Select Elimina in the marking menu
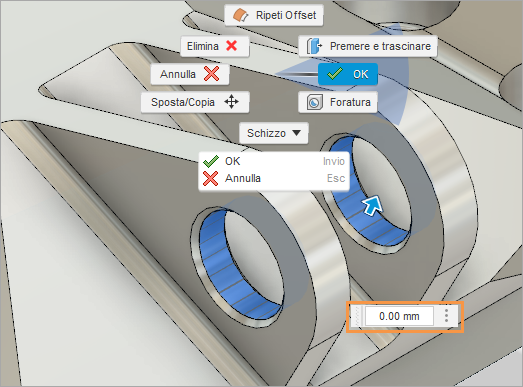523x387 pixels. coord(215,46)
